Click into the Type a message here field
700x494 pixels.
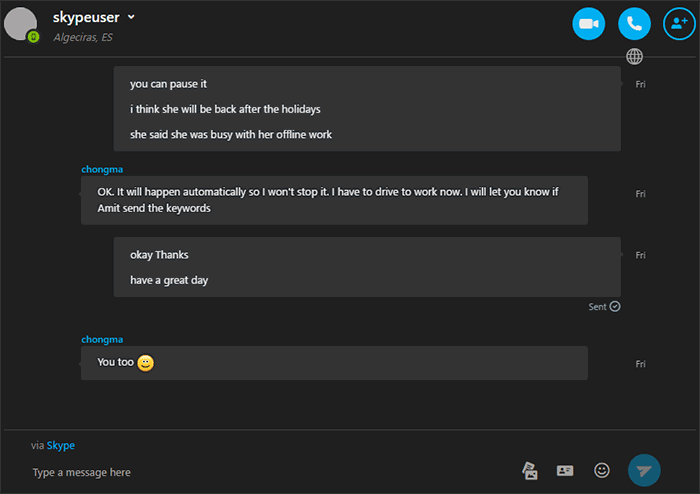[x=268, y=472]
